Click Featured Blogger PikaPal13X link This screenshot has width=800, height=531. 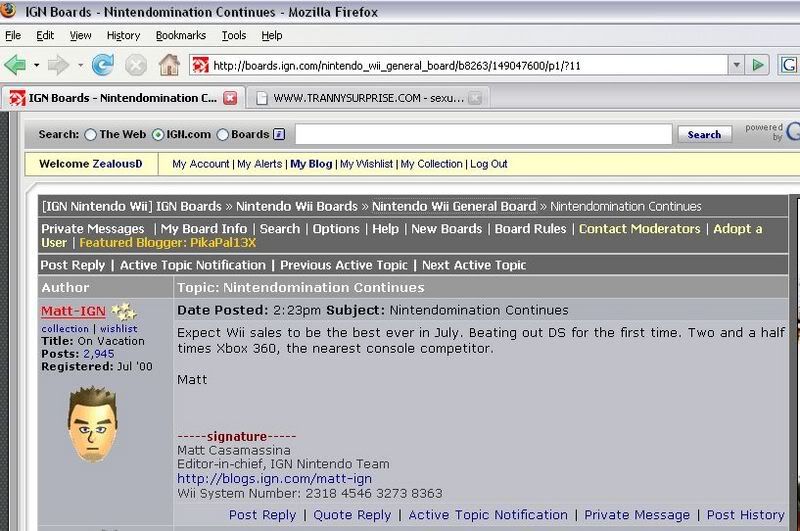[x=167, y=243]
